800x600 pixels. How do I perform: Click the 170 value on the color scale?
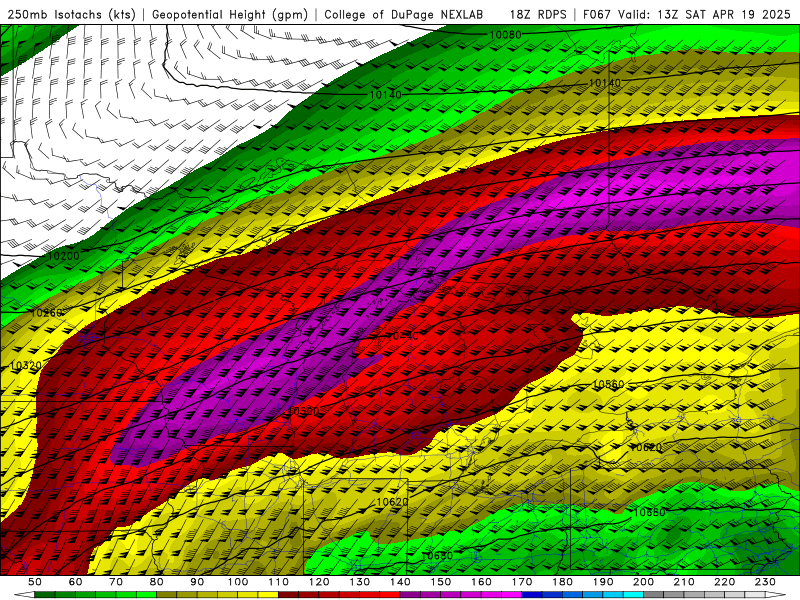521,582
